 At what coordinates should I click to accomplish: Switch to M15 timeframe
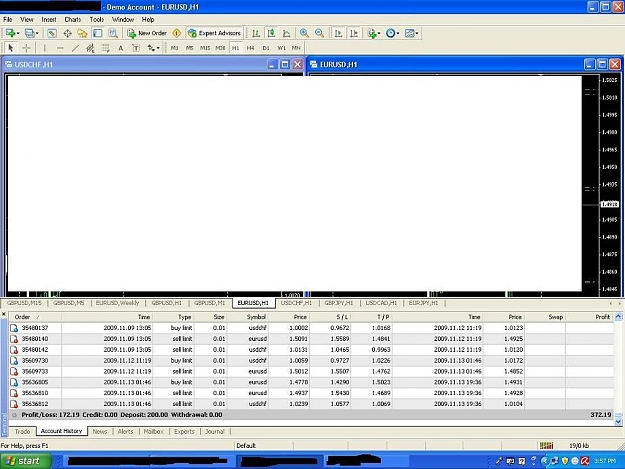tap(205, 48)
